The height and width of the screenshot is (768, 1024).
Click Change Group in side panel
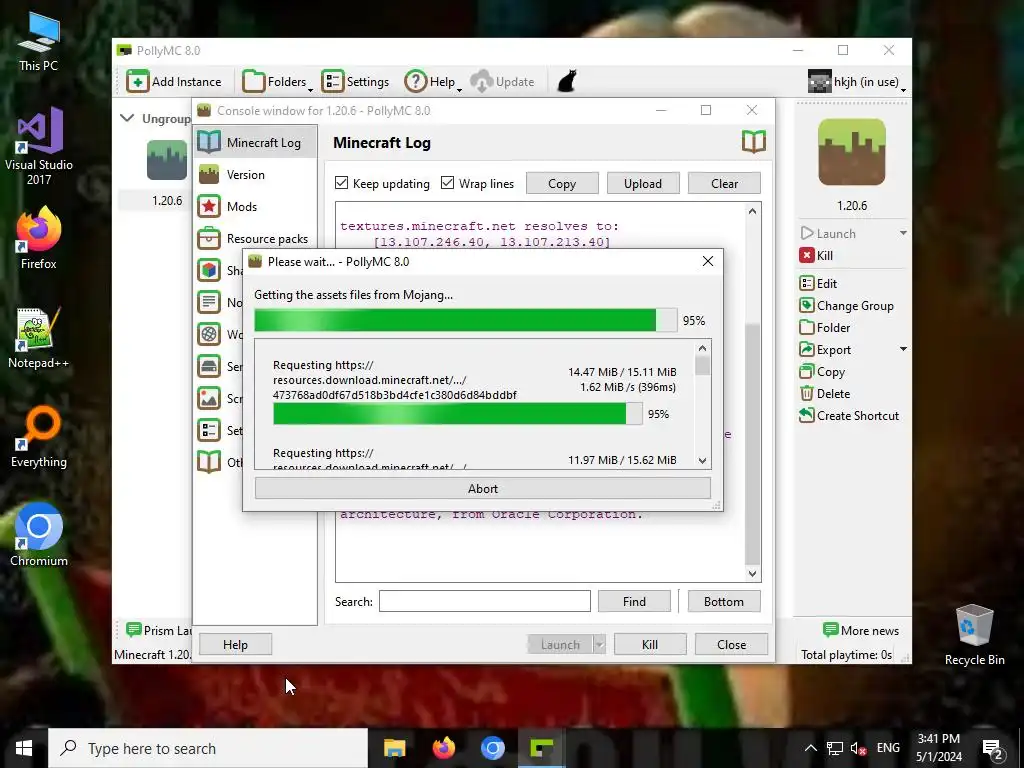[x=846, y=306]
